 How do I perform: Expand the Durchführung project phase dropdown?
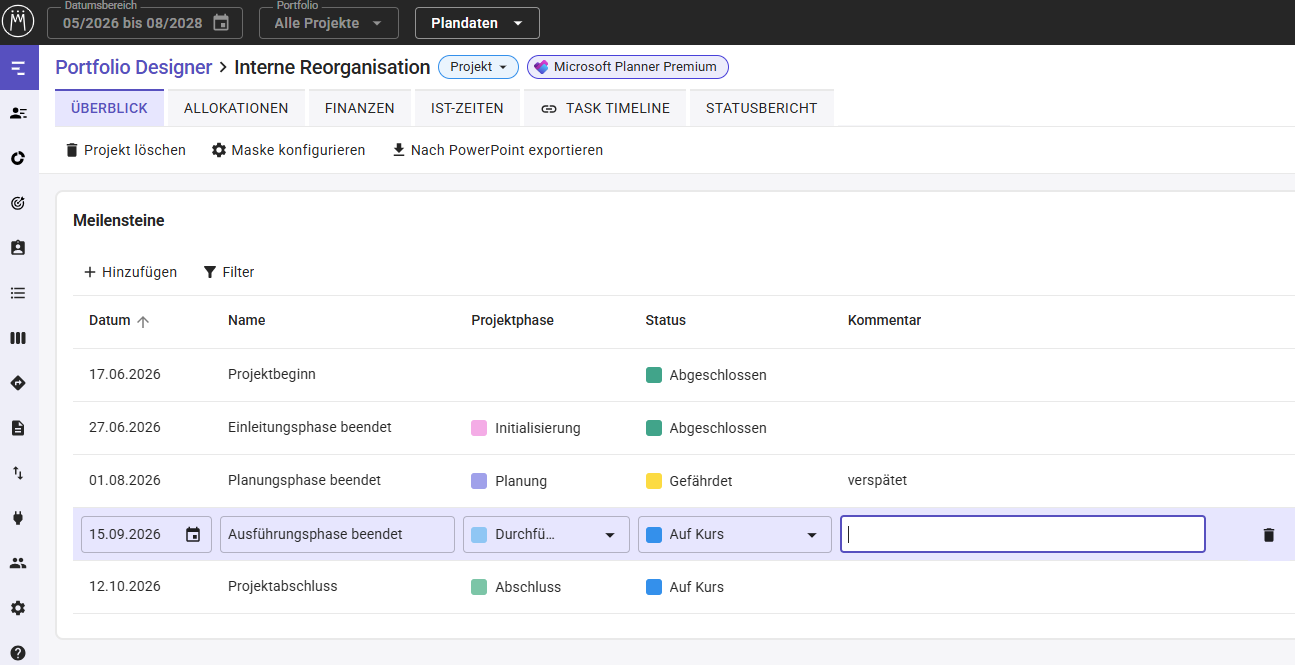point(546,535)
